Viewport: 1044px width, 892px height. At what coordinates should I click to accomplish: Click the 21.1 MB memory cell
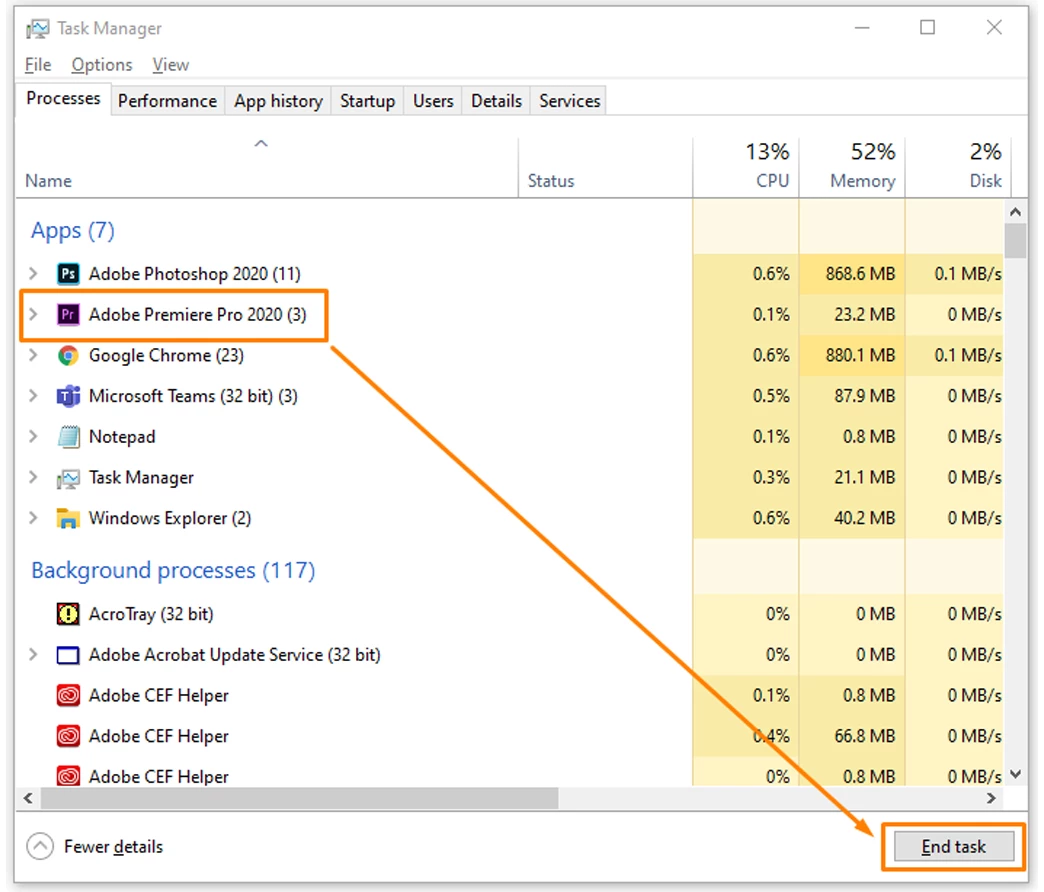coord(852,477)
